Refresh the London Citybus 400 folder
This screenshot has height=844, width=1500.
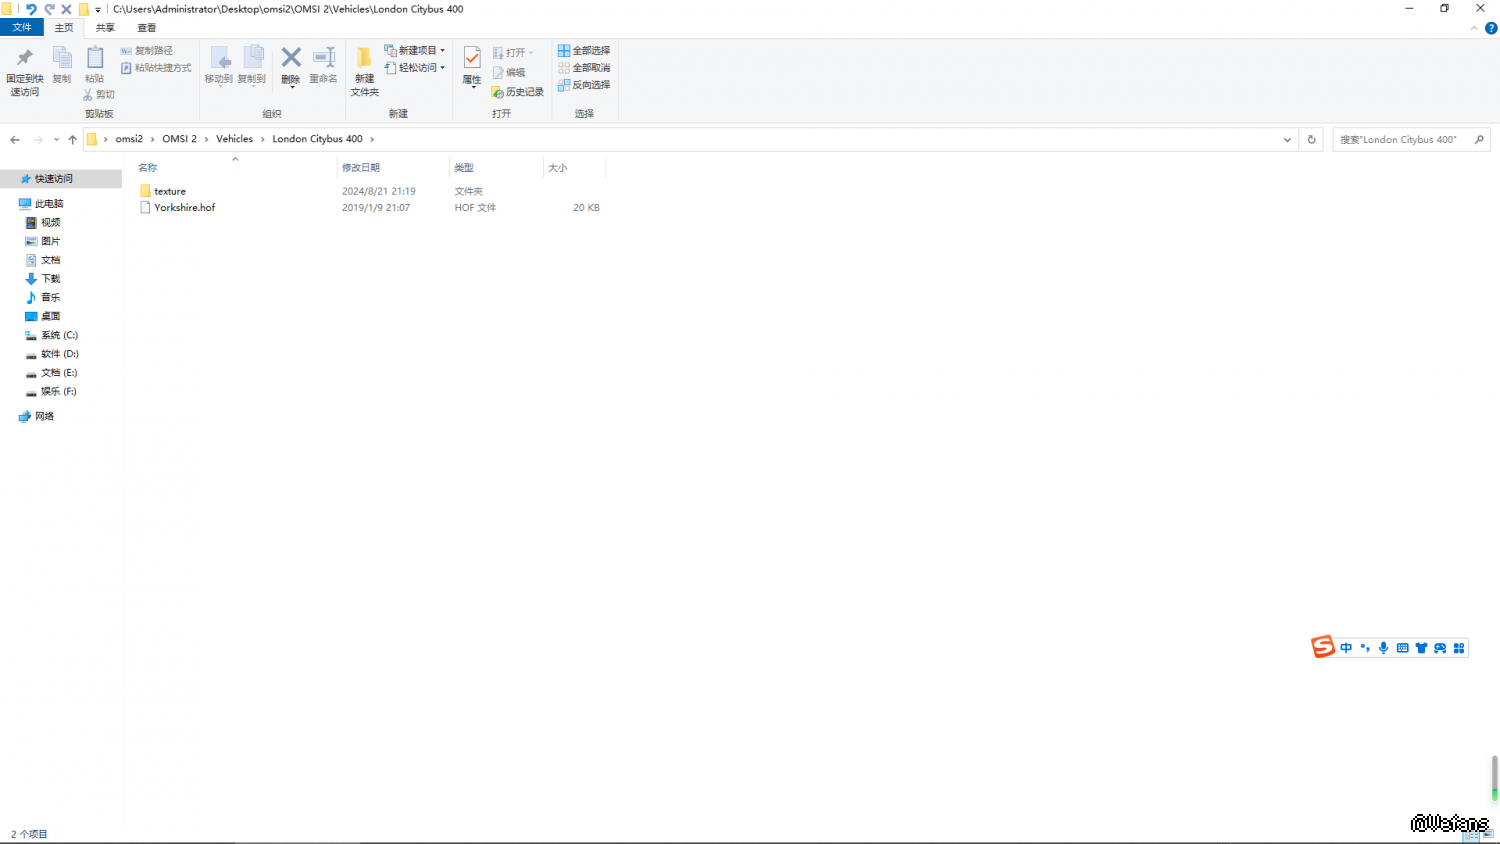coord(1312,139)
